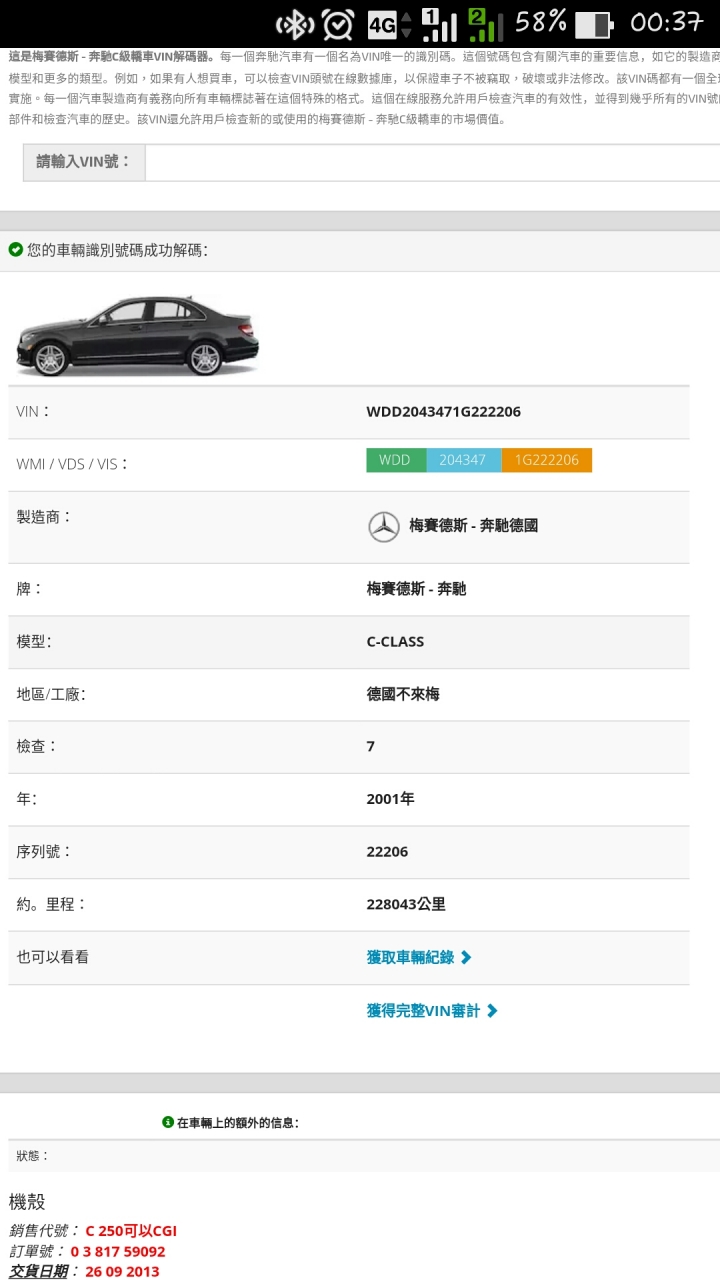Screen dimensions: 720x1280
Task: Click the green WDD WMI segment
Action: 395,460
